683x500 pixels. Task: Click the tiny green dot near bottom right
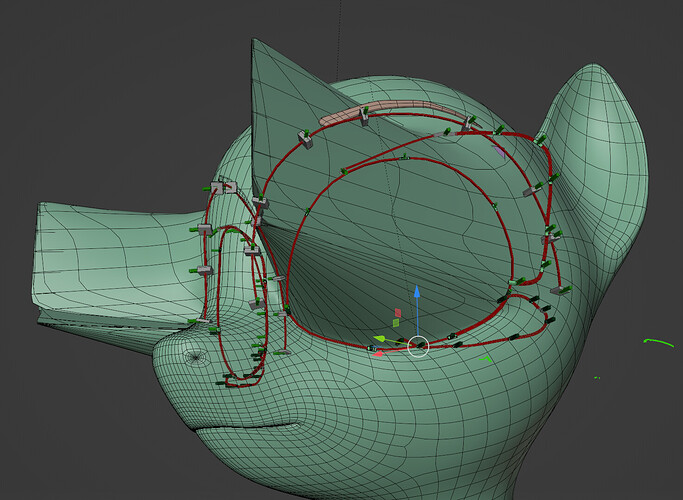click(597, 378)
